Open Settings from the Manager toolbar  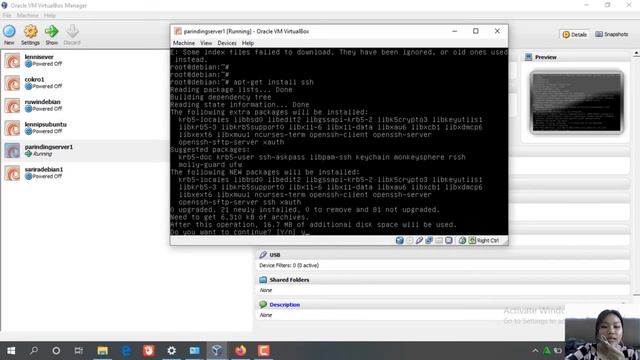(x=30, y=34)
